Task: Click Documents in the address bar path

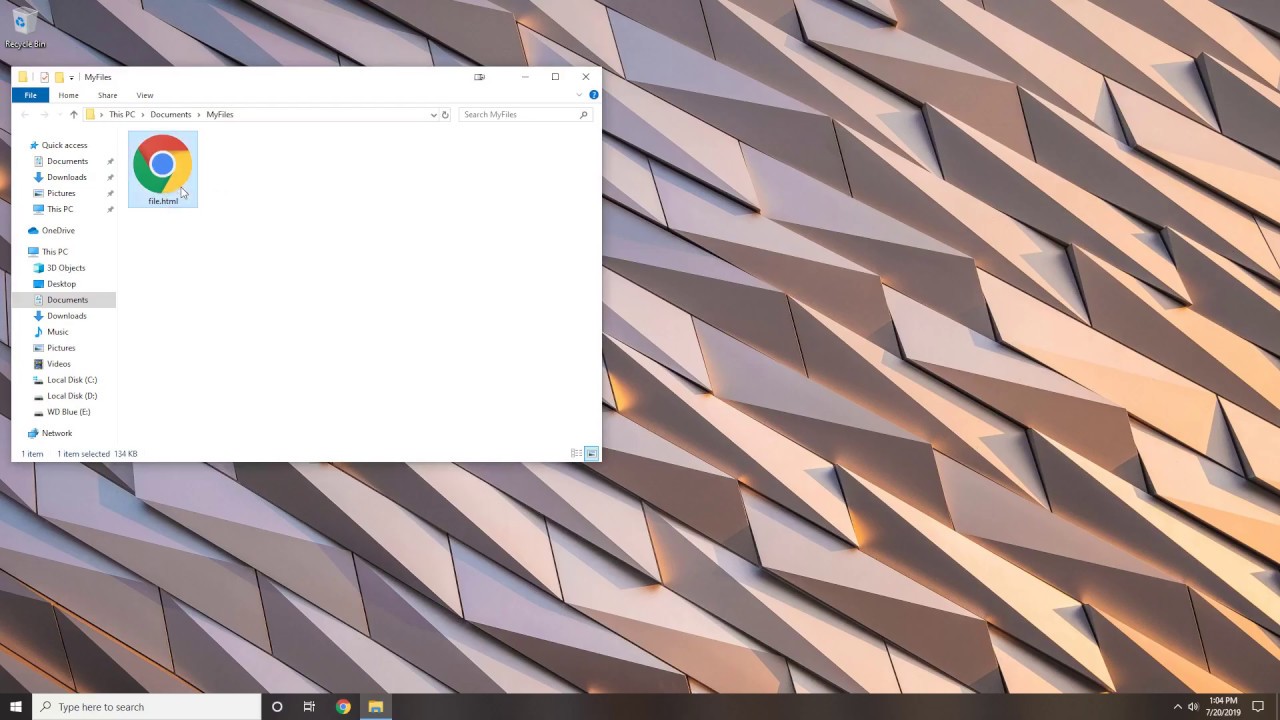Action: point(170,115)
